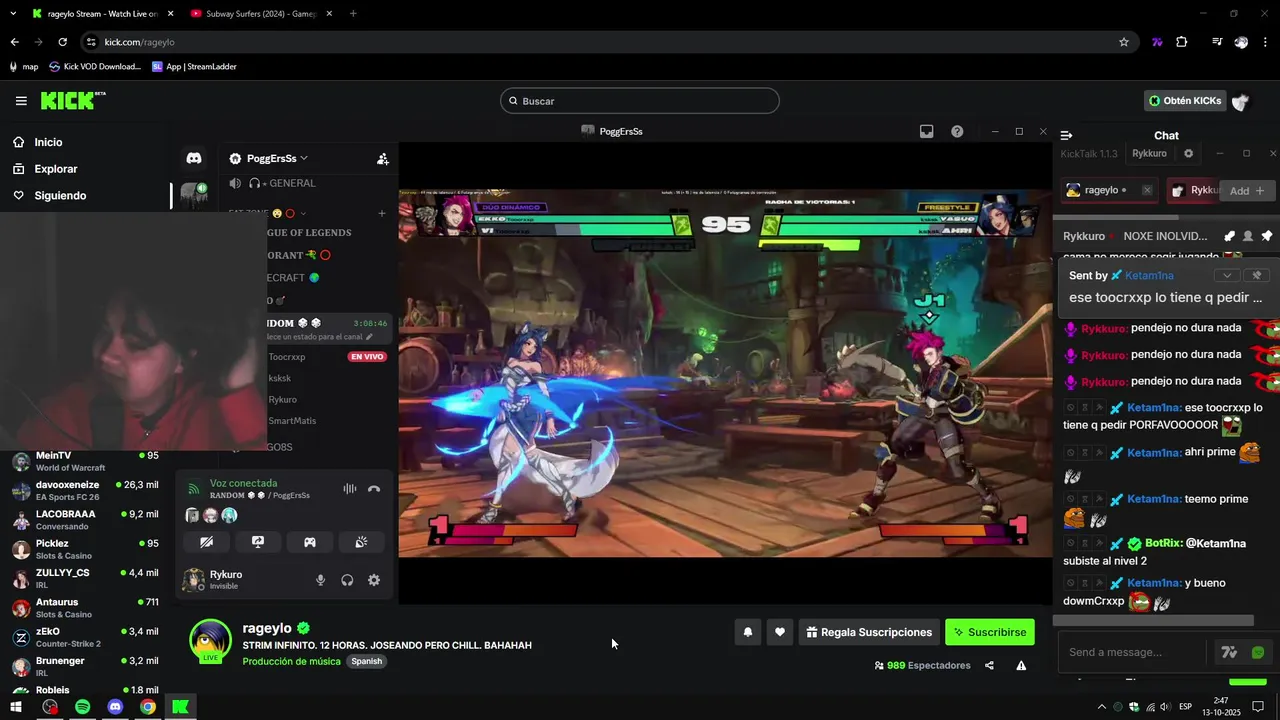The image size is (1280, 720).
Task: Open the Discord invite people icon
Action: click(x=382, y=158)
